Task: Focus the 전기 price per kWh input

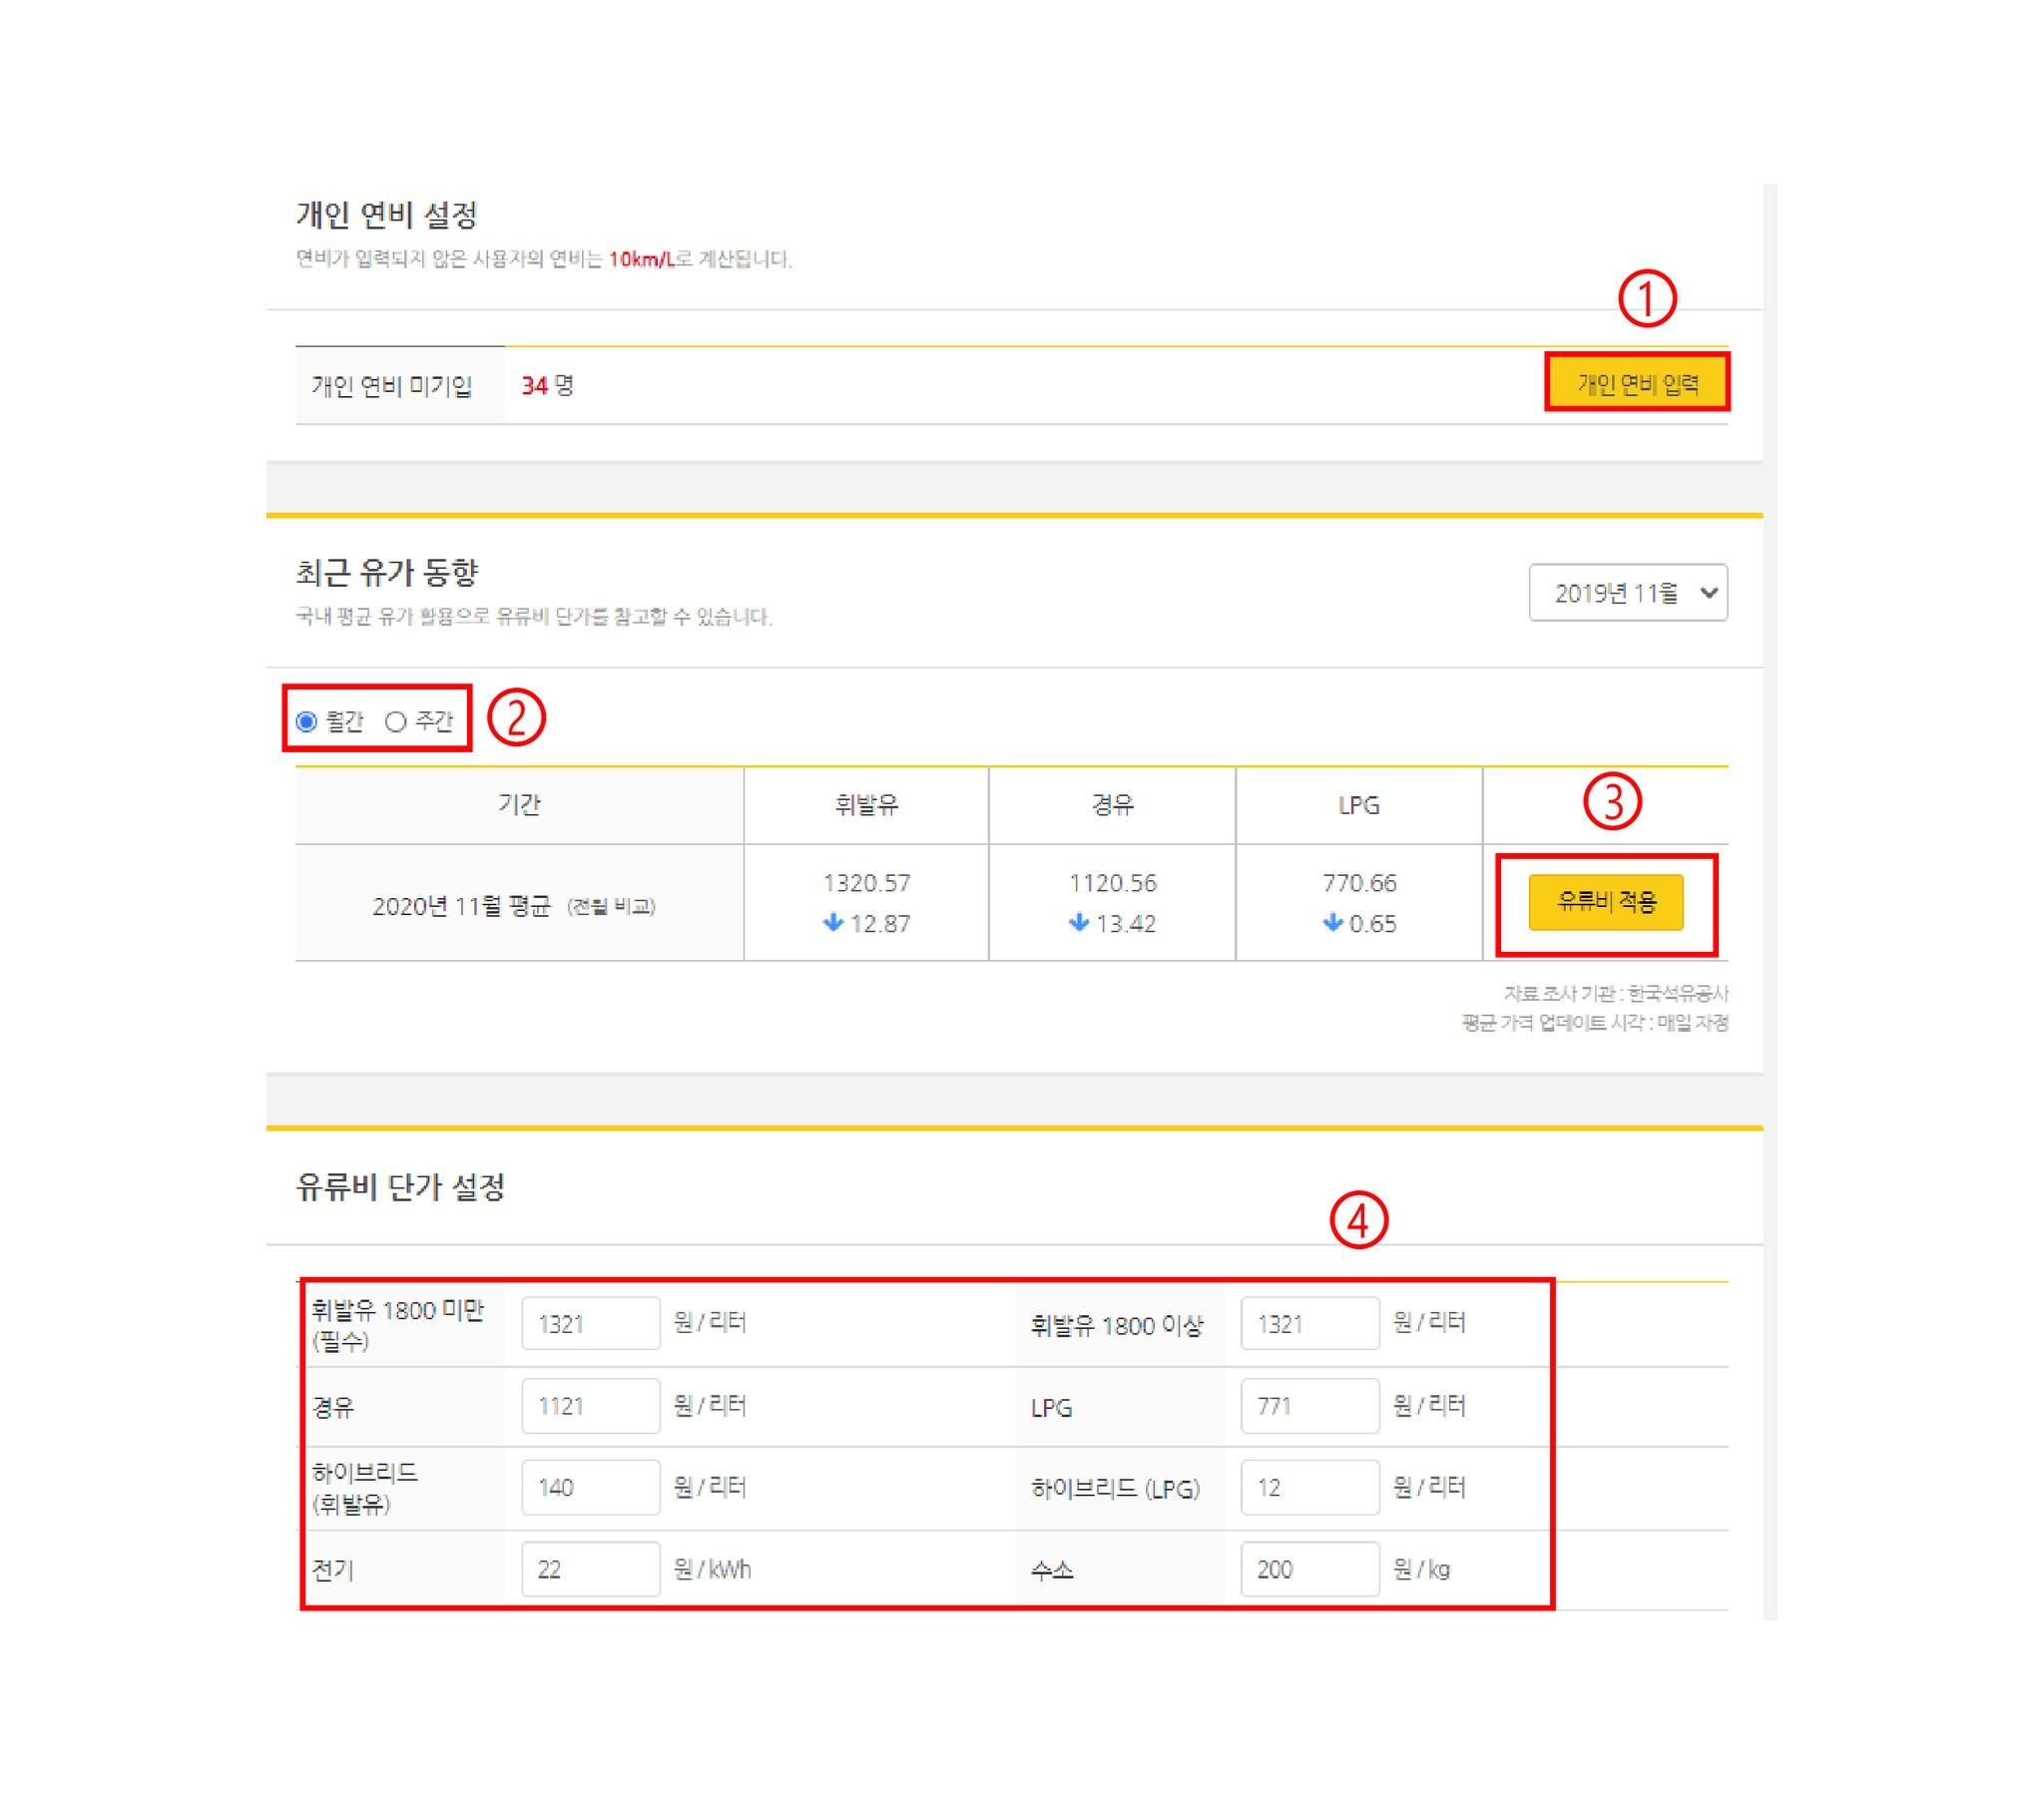Action: click(590, 1569)
